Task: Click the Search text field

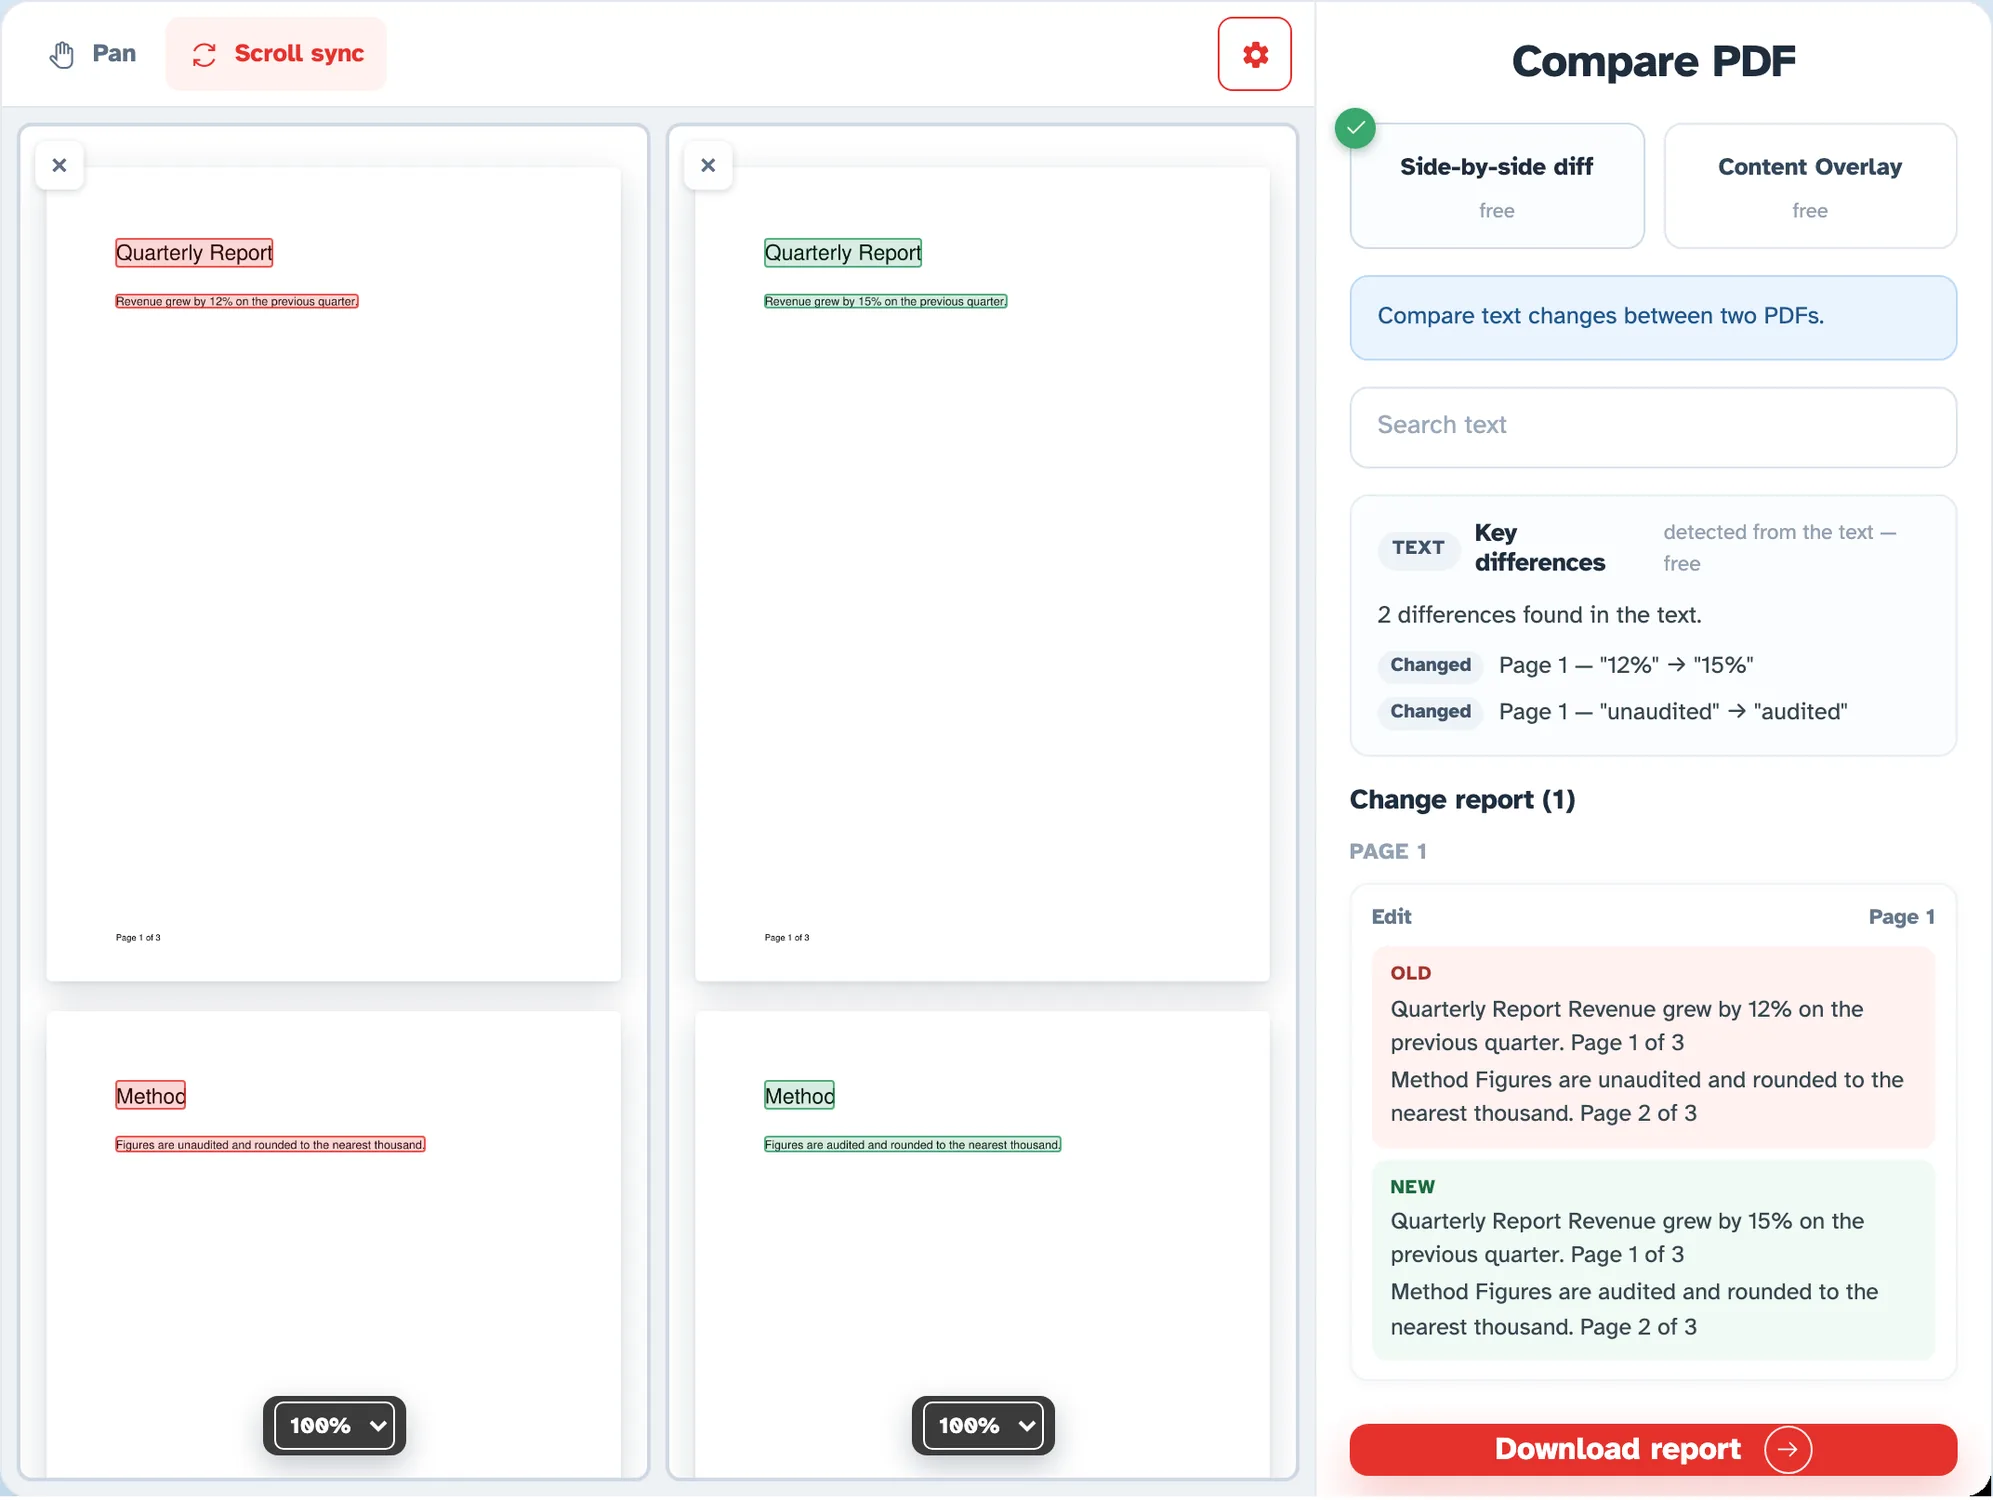Action: pyautogui.click(x=1652, y=426)
